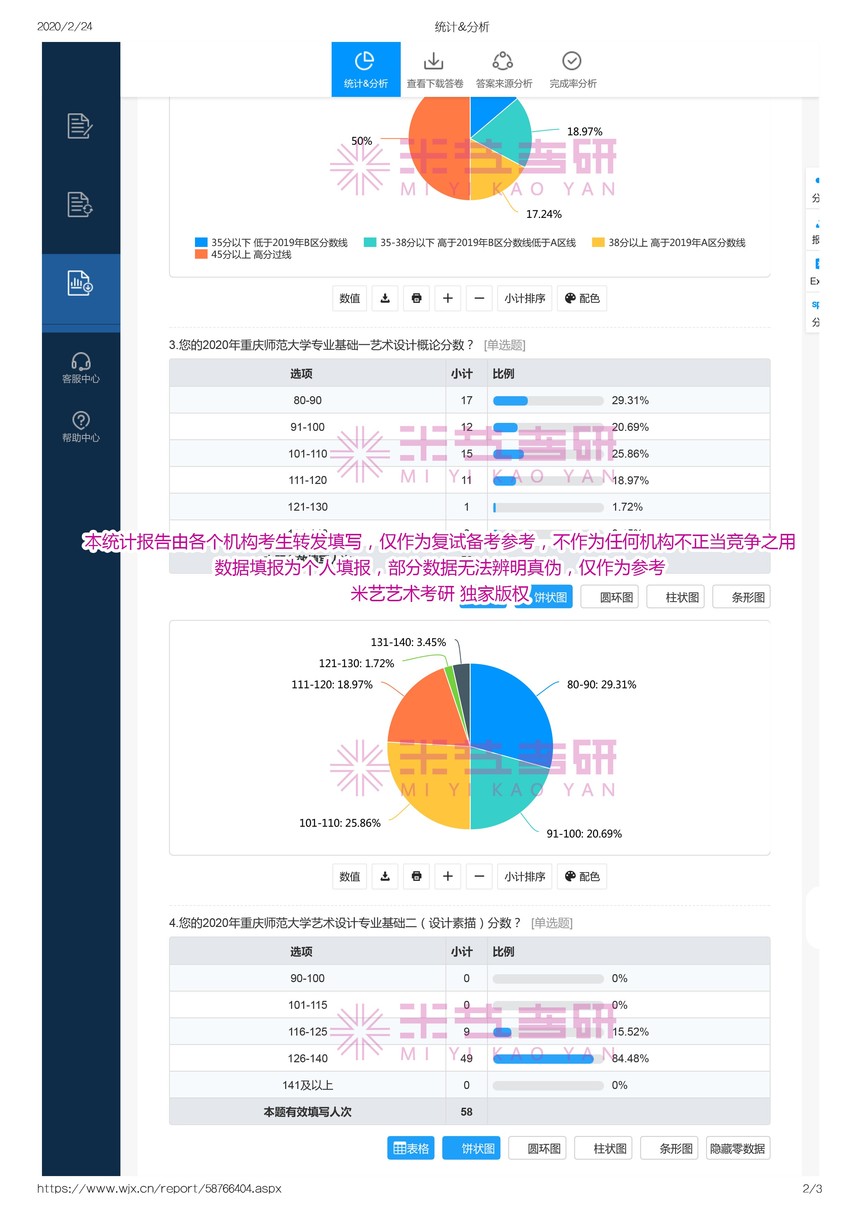
Task: Open the 答案来源分析 tab
Action: click(504, 69)
